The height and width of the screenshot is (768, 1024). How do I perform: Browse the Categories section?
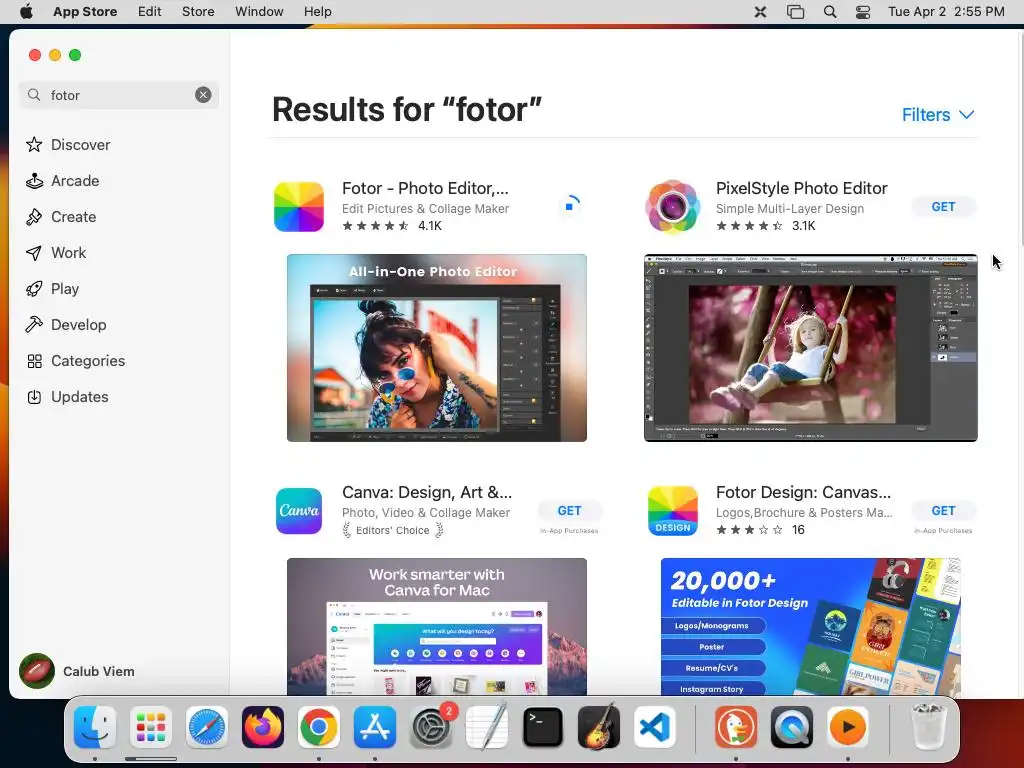pyautogui.click(x=75, y=360)
